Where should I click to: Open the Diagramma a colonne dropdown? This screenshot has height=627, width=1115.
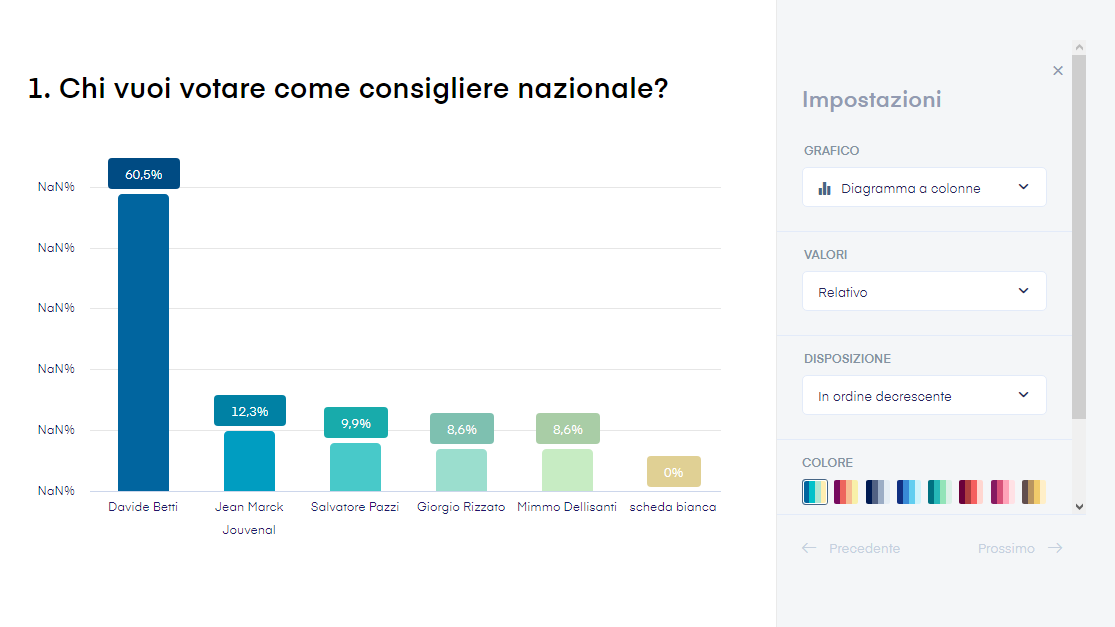tap(924, 188)
